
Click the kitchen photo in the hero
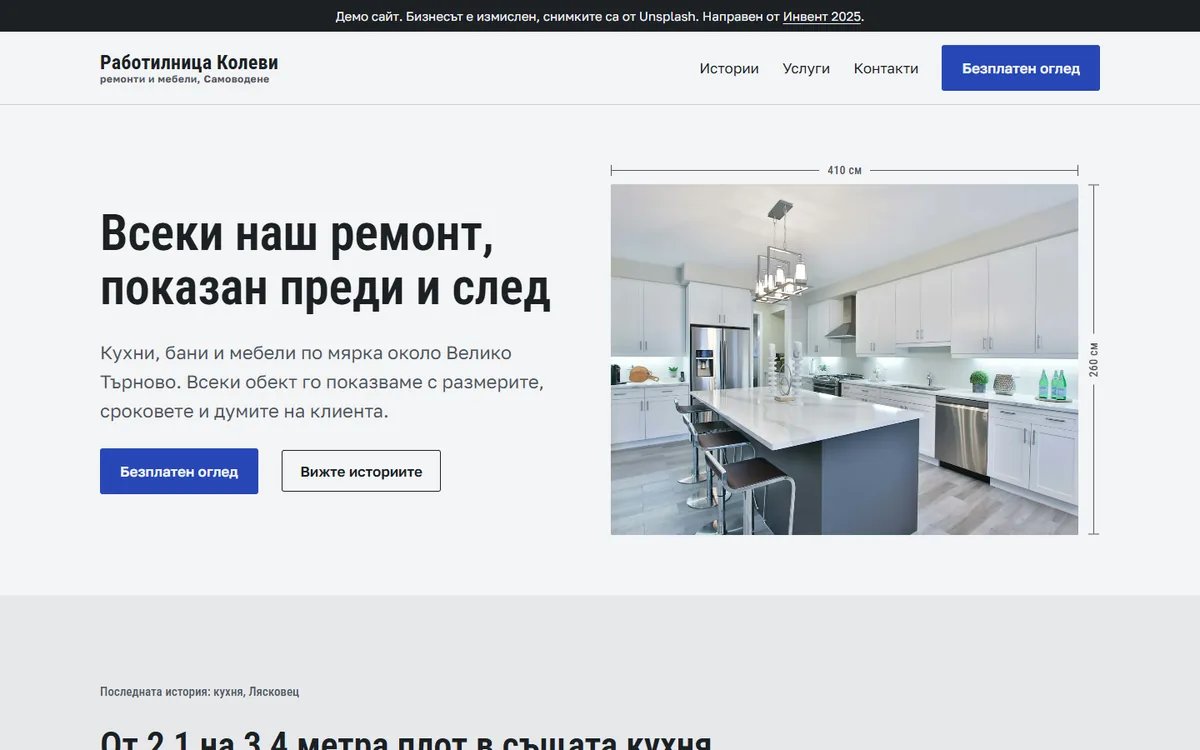point(845,360)
